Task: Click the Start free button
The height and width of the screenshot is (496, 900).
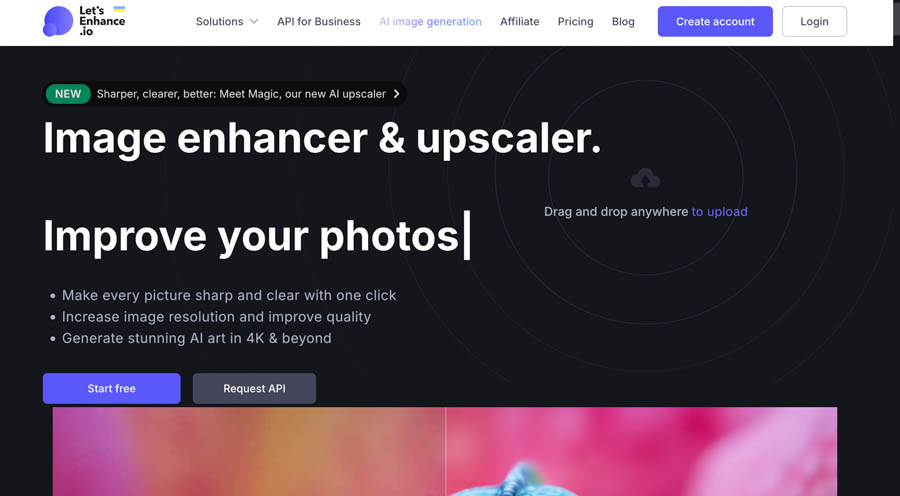Action: 111,389
